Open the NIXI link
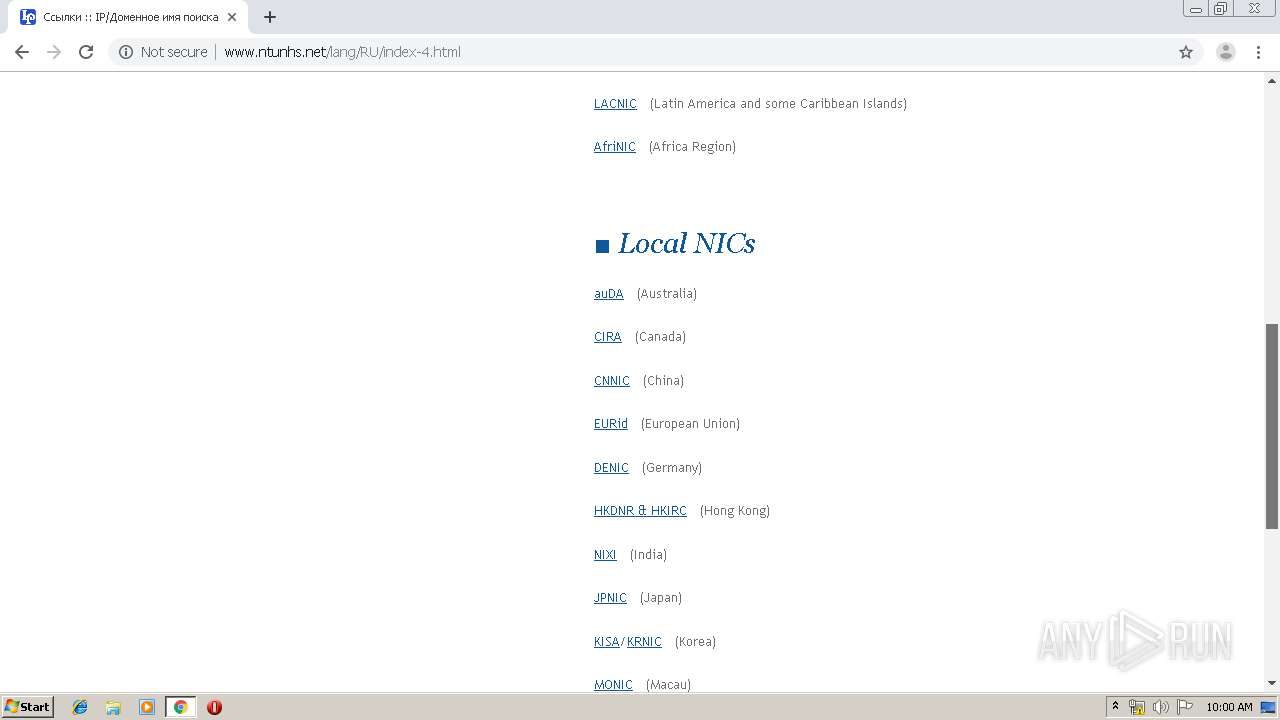The height and width of the screenshot is (720, 1280). [x=605, y=554]
